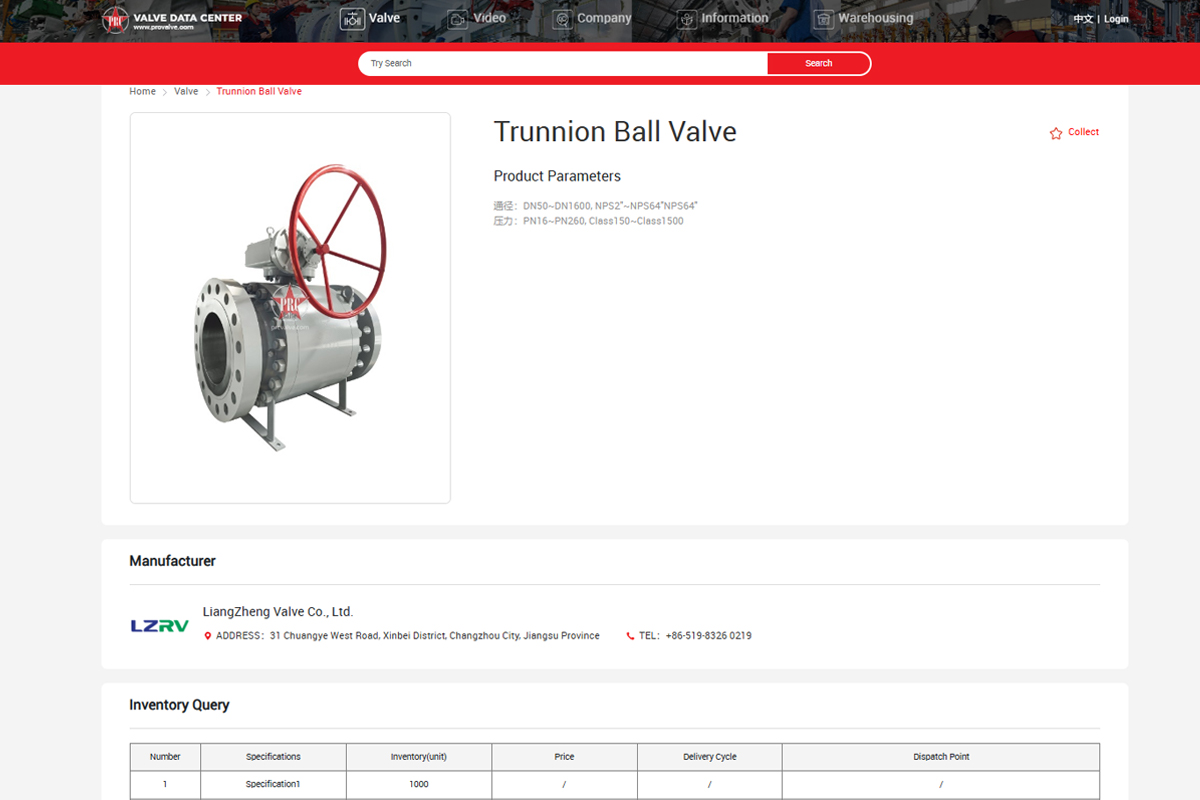This screenshot has width=1200, height=800.
Task: Go to the Information section
Action: [734, 18]
